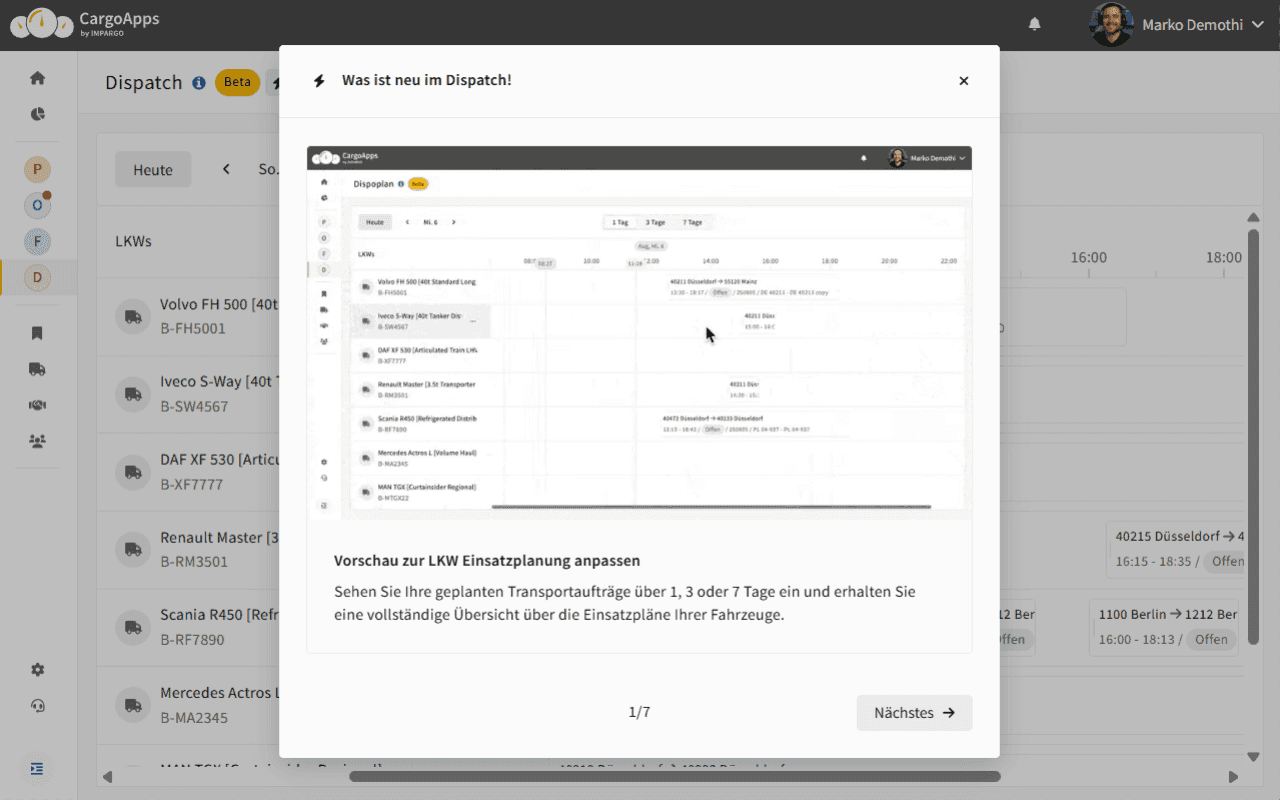This screenshot has width=1280, height=800.
Task: Click the panel icon at the sidebar bottom
Action: point(37,768)
